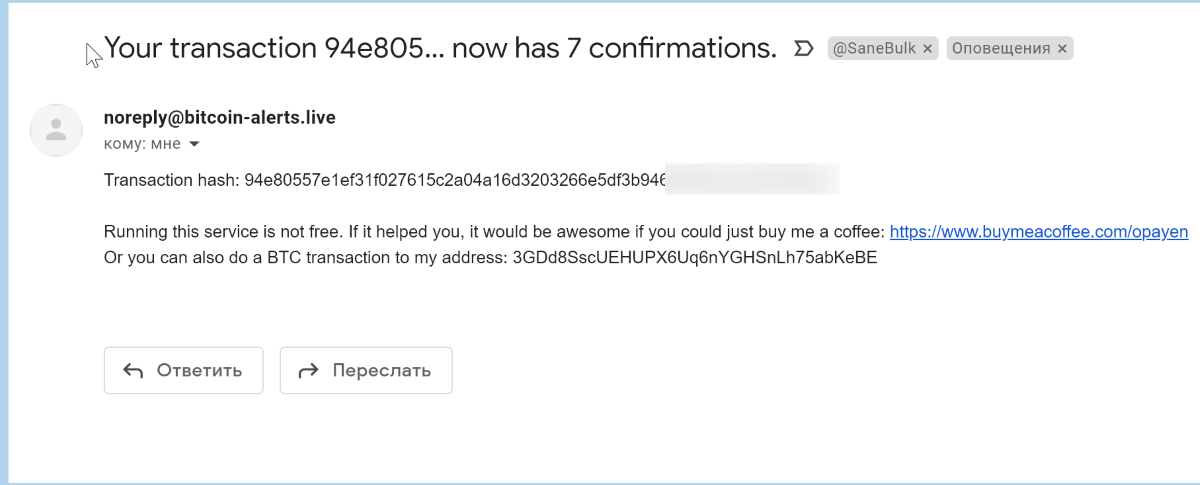
Task: Click the "Running this service" sentence
Action: pyautogui.click(x=400, y=232)
